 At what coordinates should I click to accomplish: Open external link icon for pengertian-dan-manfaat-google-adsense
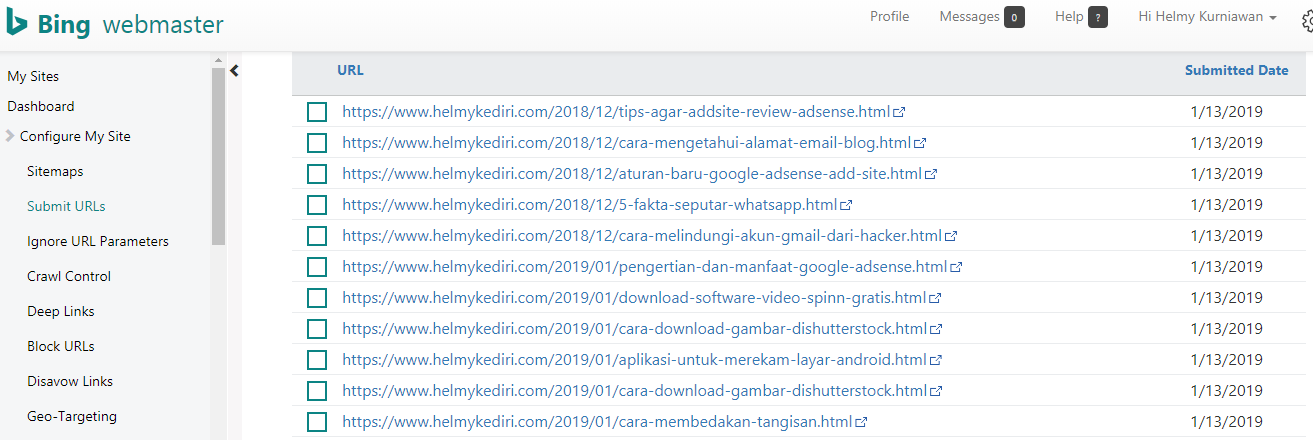point(956,267)
